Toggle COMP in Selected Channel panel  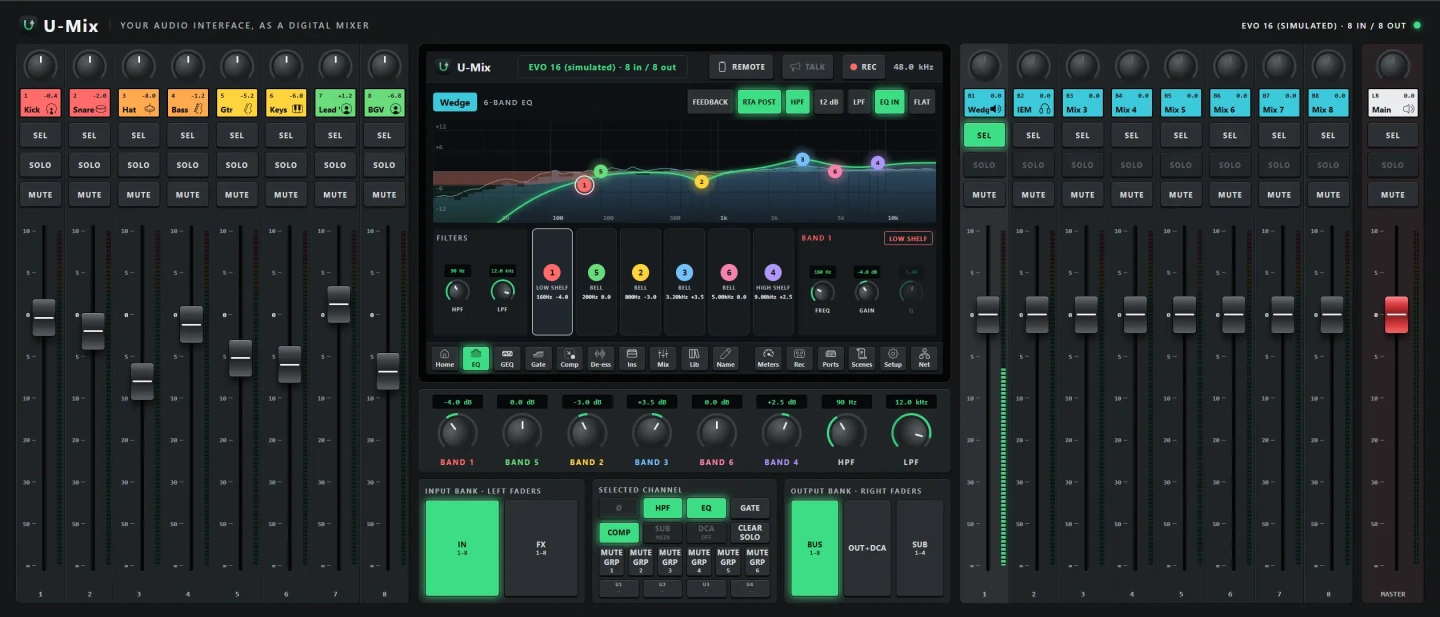(x=619, y=532)
